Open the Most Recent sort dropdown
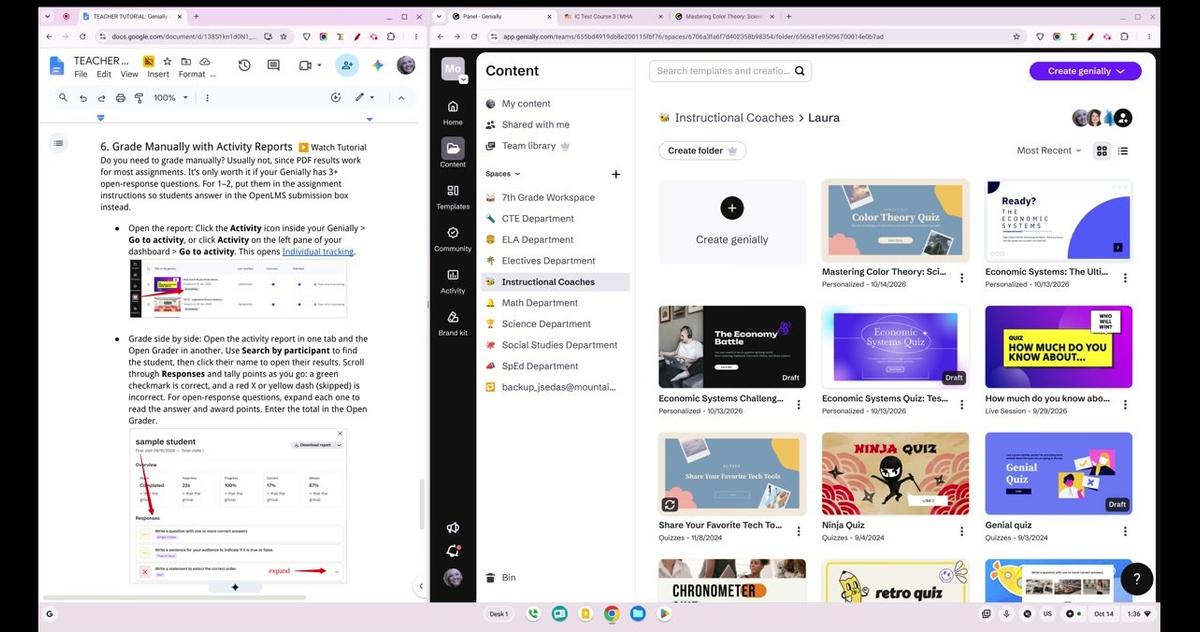This screenshot has width=1200, height=632. click(1049, 151)
